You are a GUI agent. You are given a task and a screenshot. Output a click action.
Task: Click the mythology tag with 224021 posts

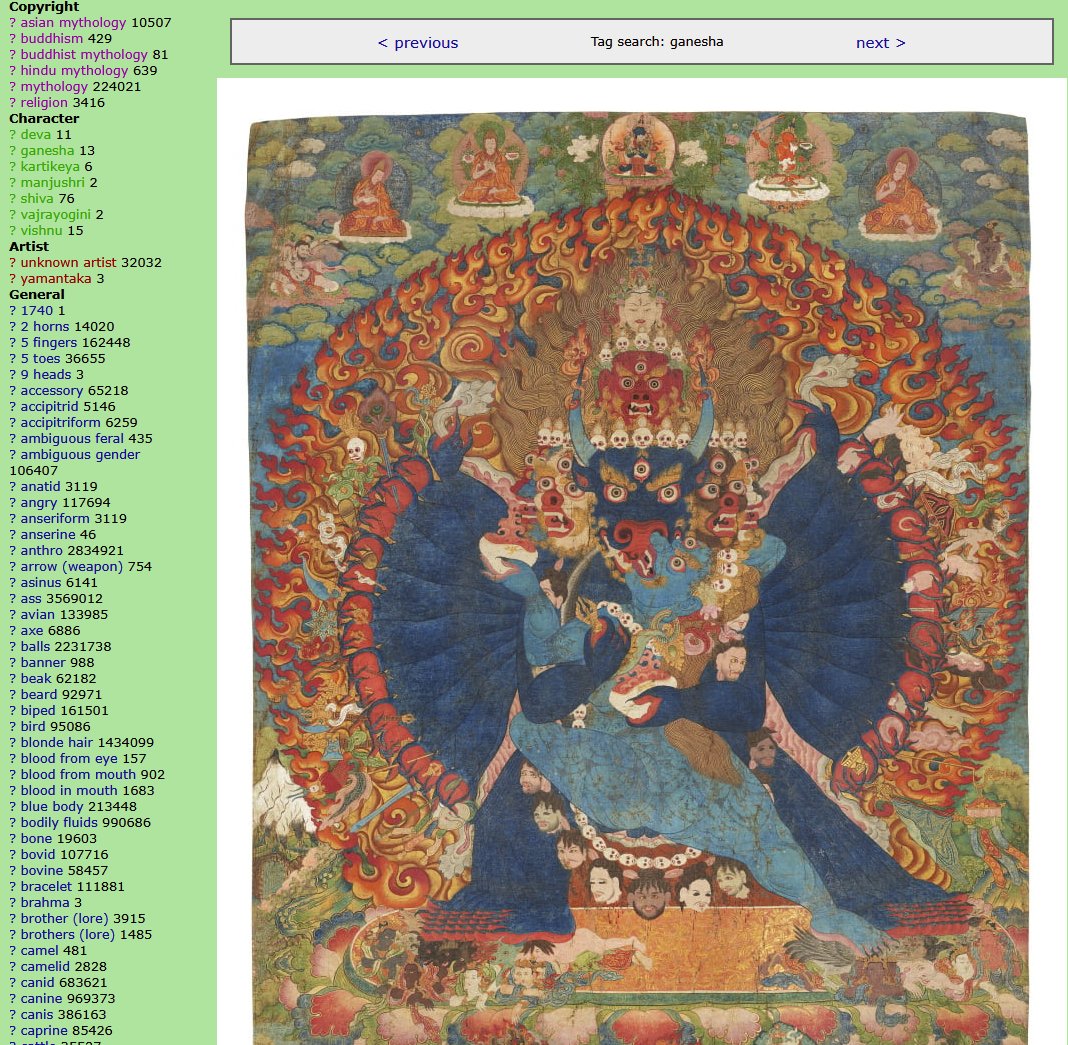54,87
